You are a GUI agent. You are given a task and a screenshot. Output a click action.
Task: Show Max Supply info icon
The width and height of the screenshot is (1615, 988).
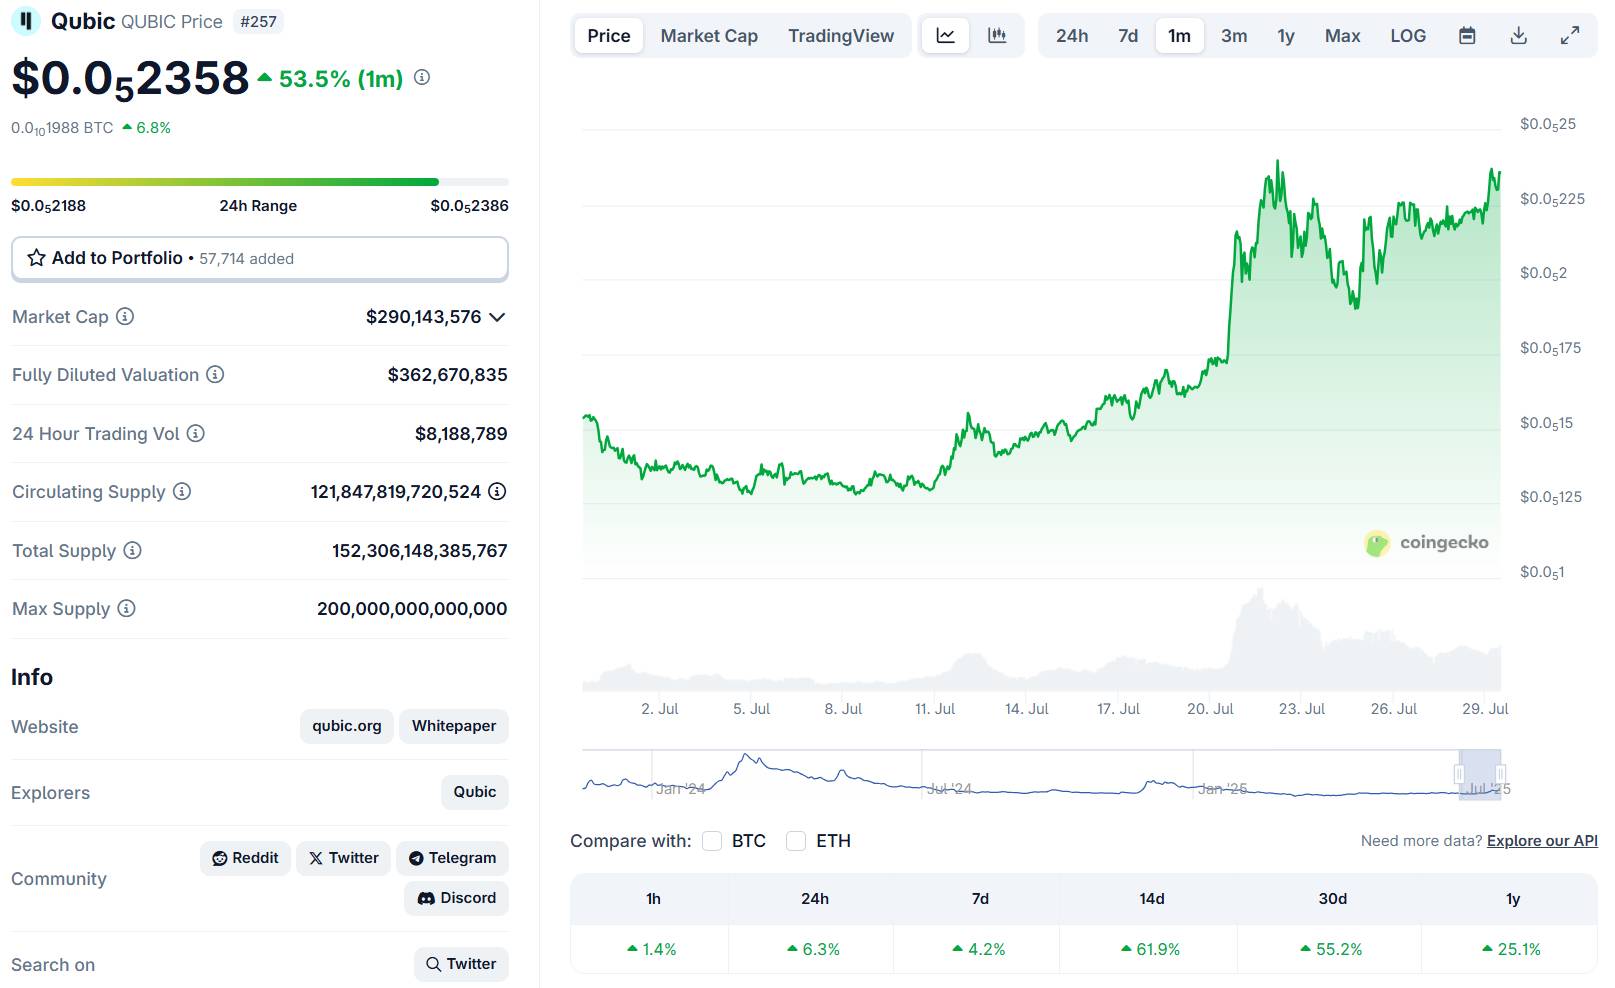coord(126,608)
